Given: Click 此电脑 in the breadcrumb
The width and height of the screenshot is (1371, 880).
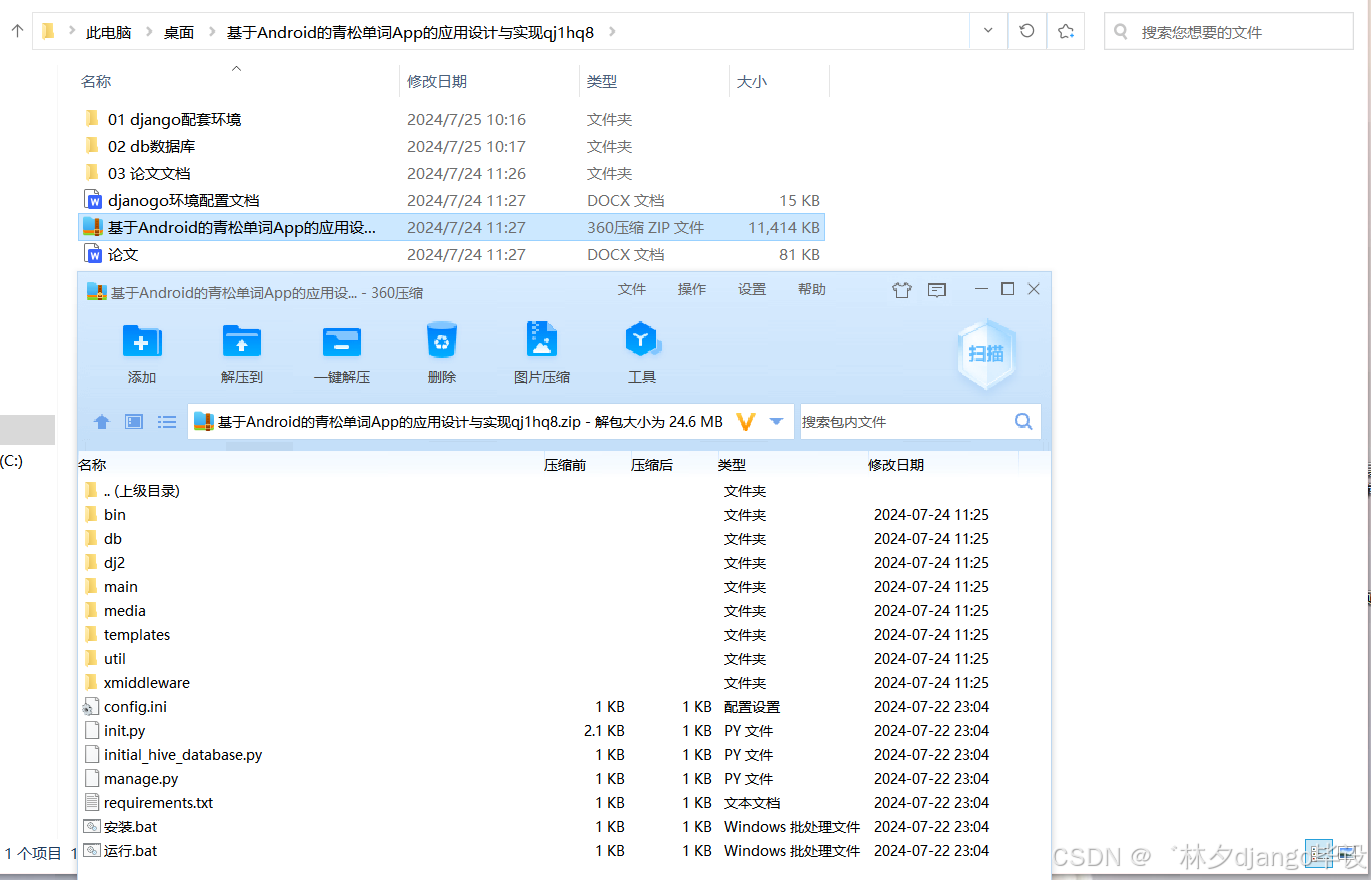Looking at the screenshot, I should [x=108, y=32].
